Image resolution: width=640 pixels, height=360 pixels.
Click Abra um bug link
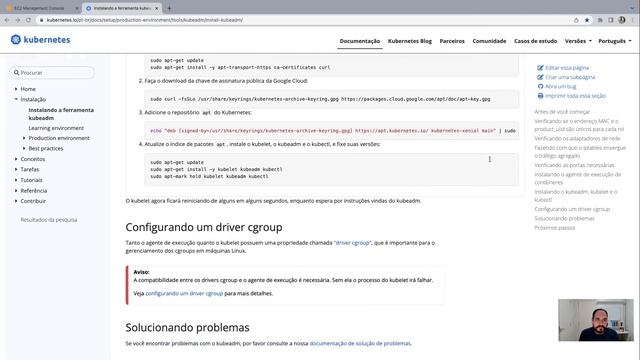pyautogui.click(x=560, y=87)
